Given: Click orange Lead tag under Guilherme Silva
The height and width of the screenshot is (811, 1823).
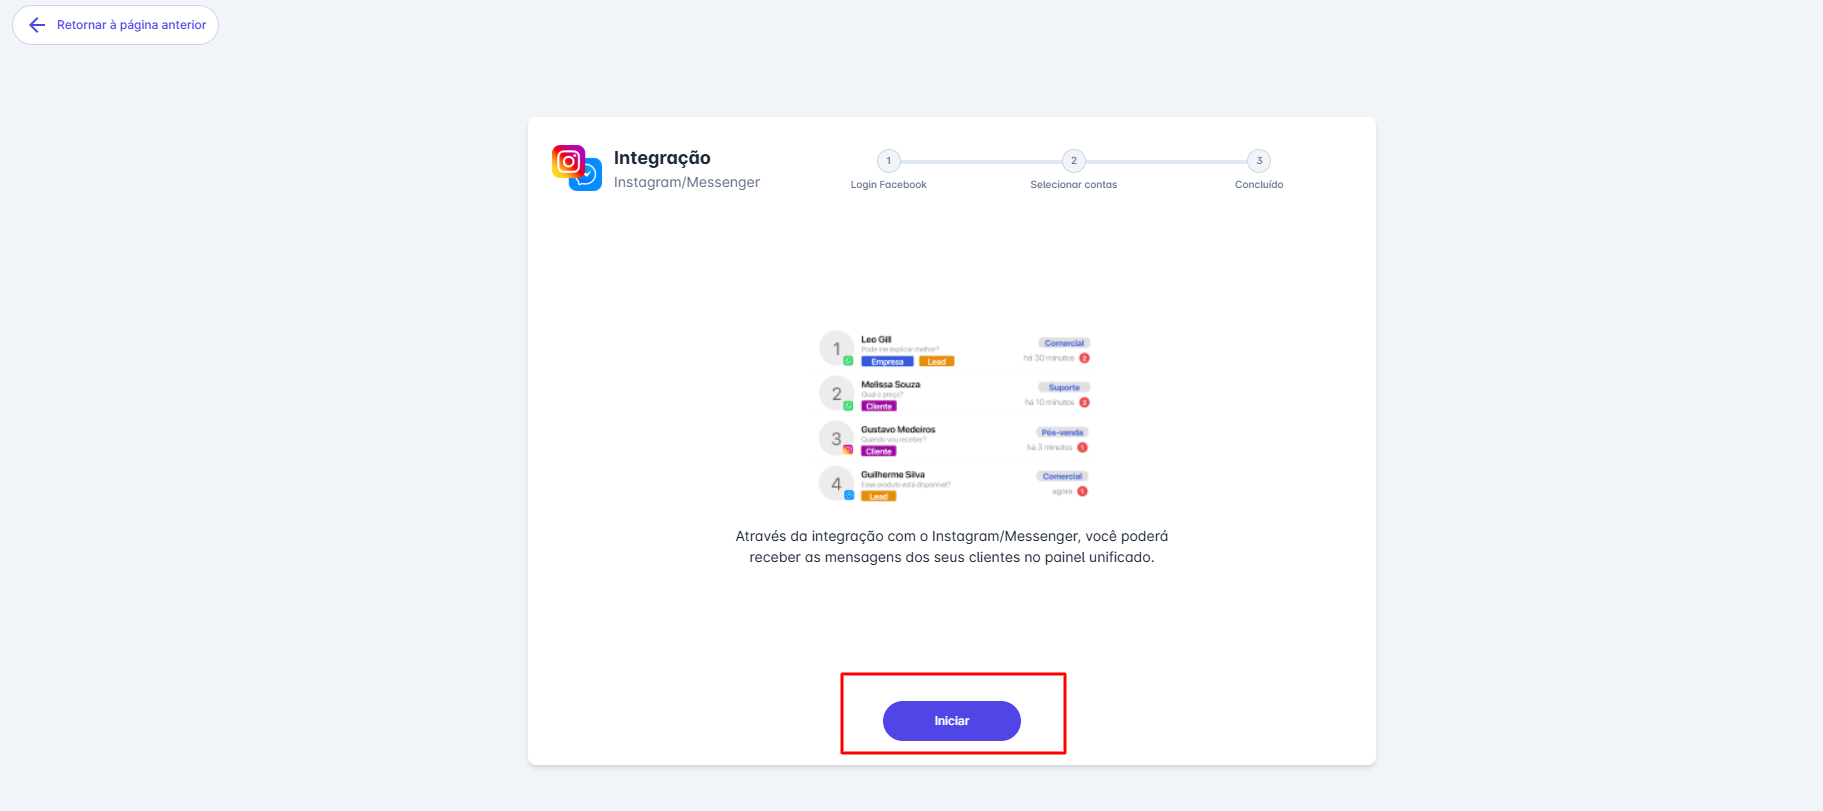Looking at the screenshot, I should [878, 496].
